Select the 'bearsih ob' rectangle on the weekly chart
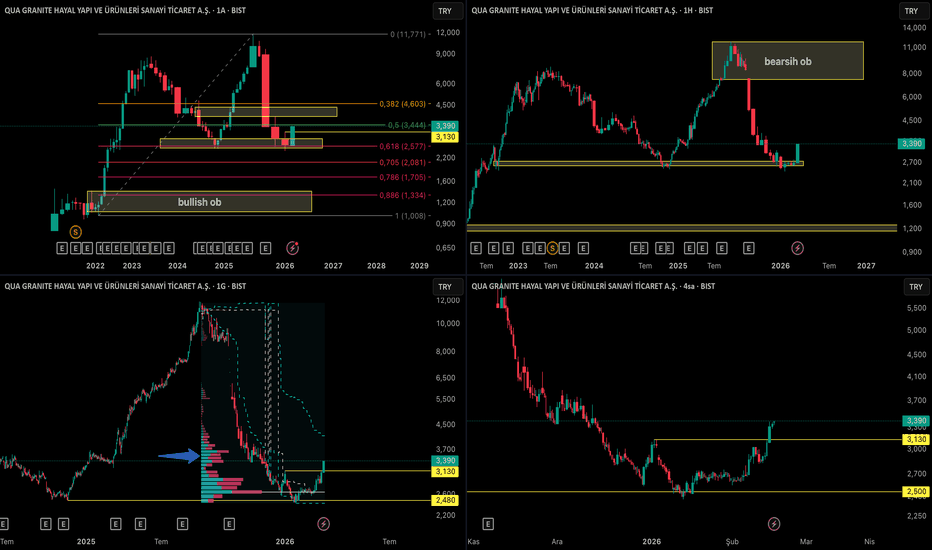 click(x=788, y=61)
